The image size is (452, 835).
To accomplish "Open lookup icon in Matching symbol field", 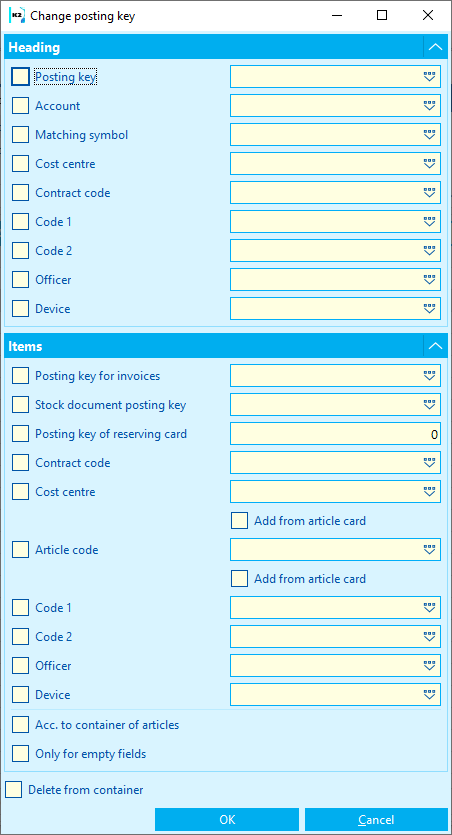I will click(x=430, y=135).
